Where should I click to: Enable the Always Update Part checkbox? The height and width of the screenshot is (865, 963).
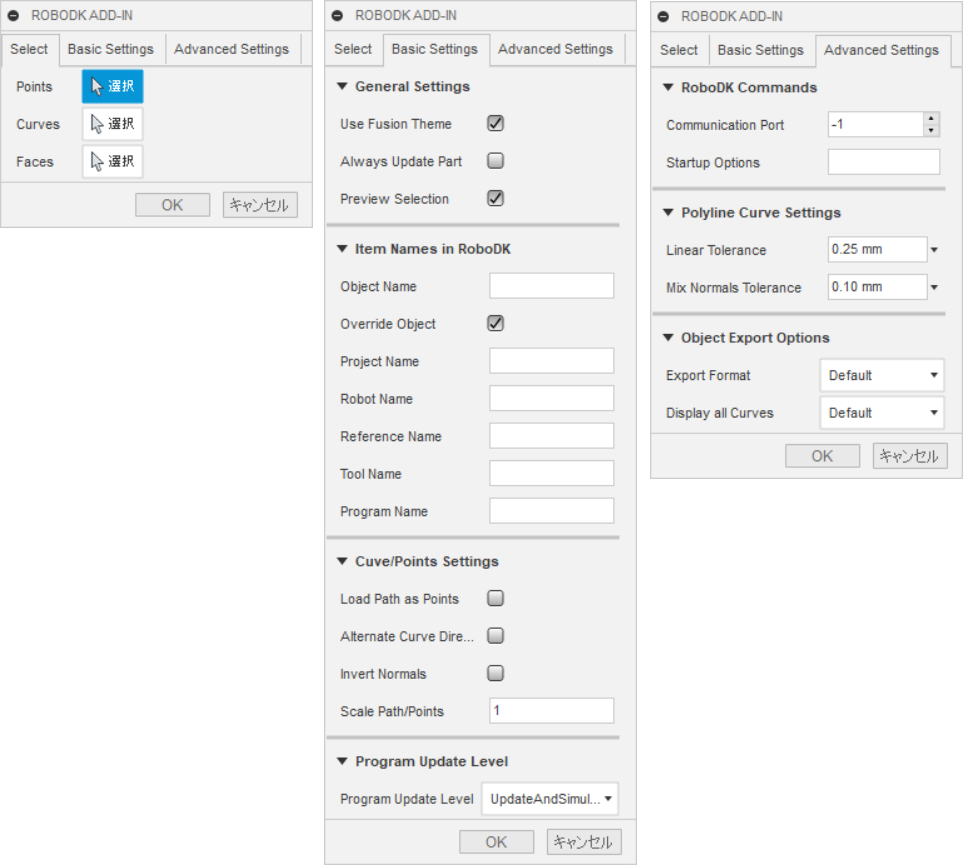pos(496,161)
